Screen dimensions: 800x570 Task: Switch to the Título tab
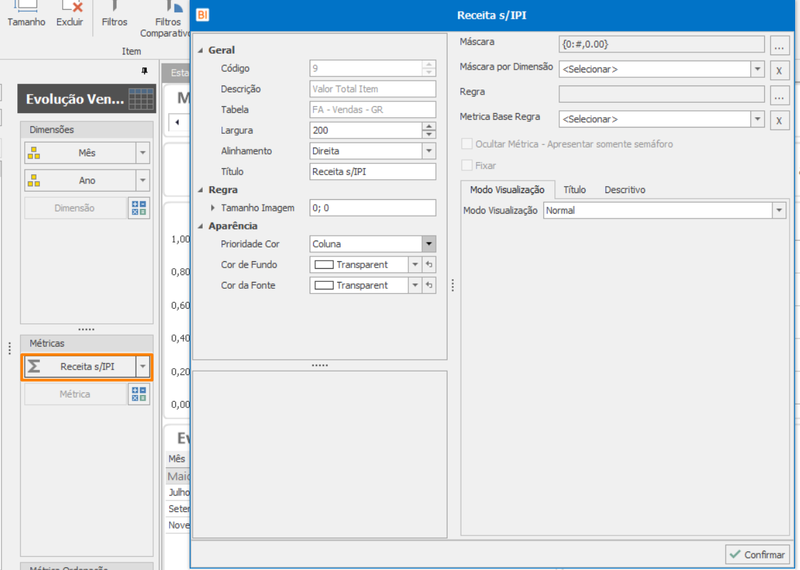coord(574,190)
